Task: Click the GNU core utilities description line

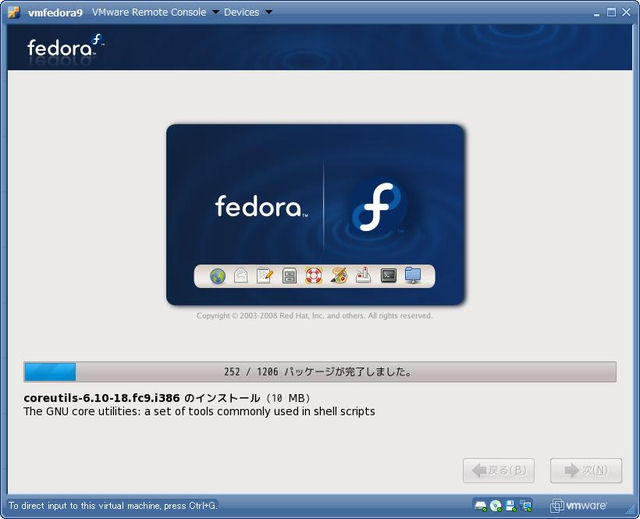Action: point(199,411)
